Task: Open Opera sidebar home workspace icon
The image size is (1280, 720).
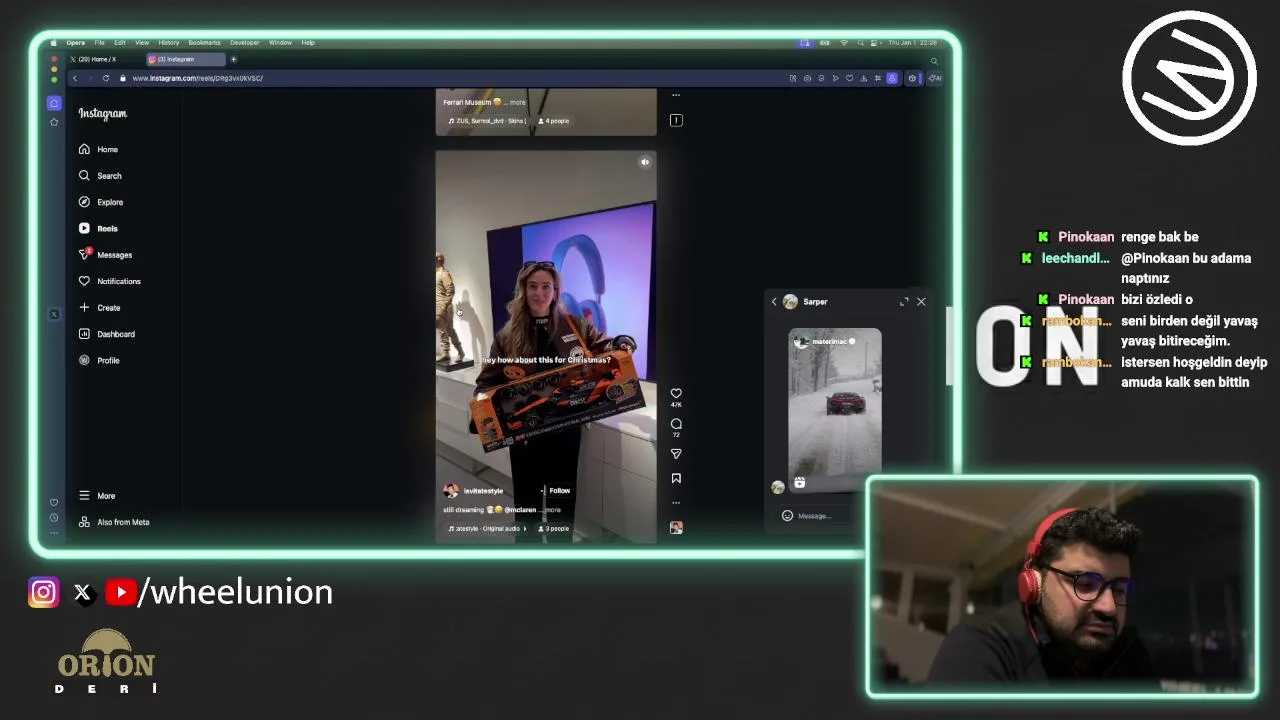Action: (x=54, y=103)
